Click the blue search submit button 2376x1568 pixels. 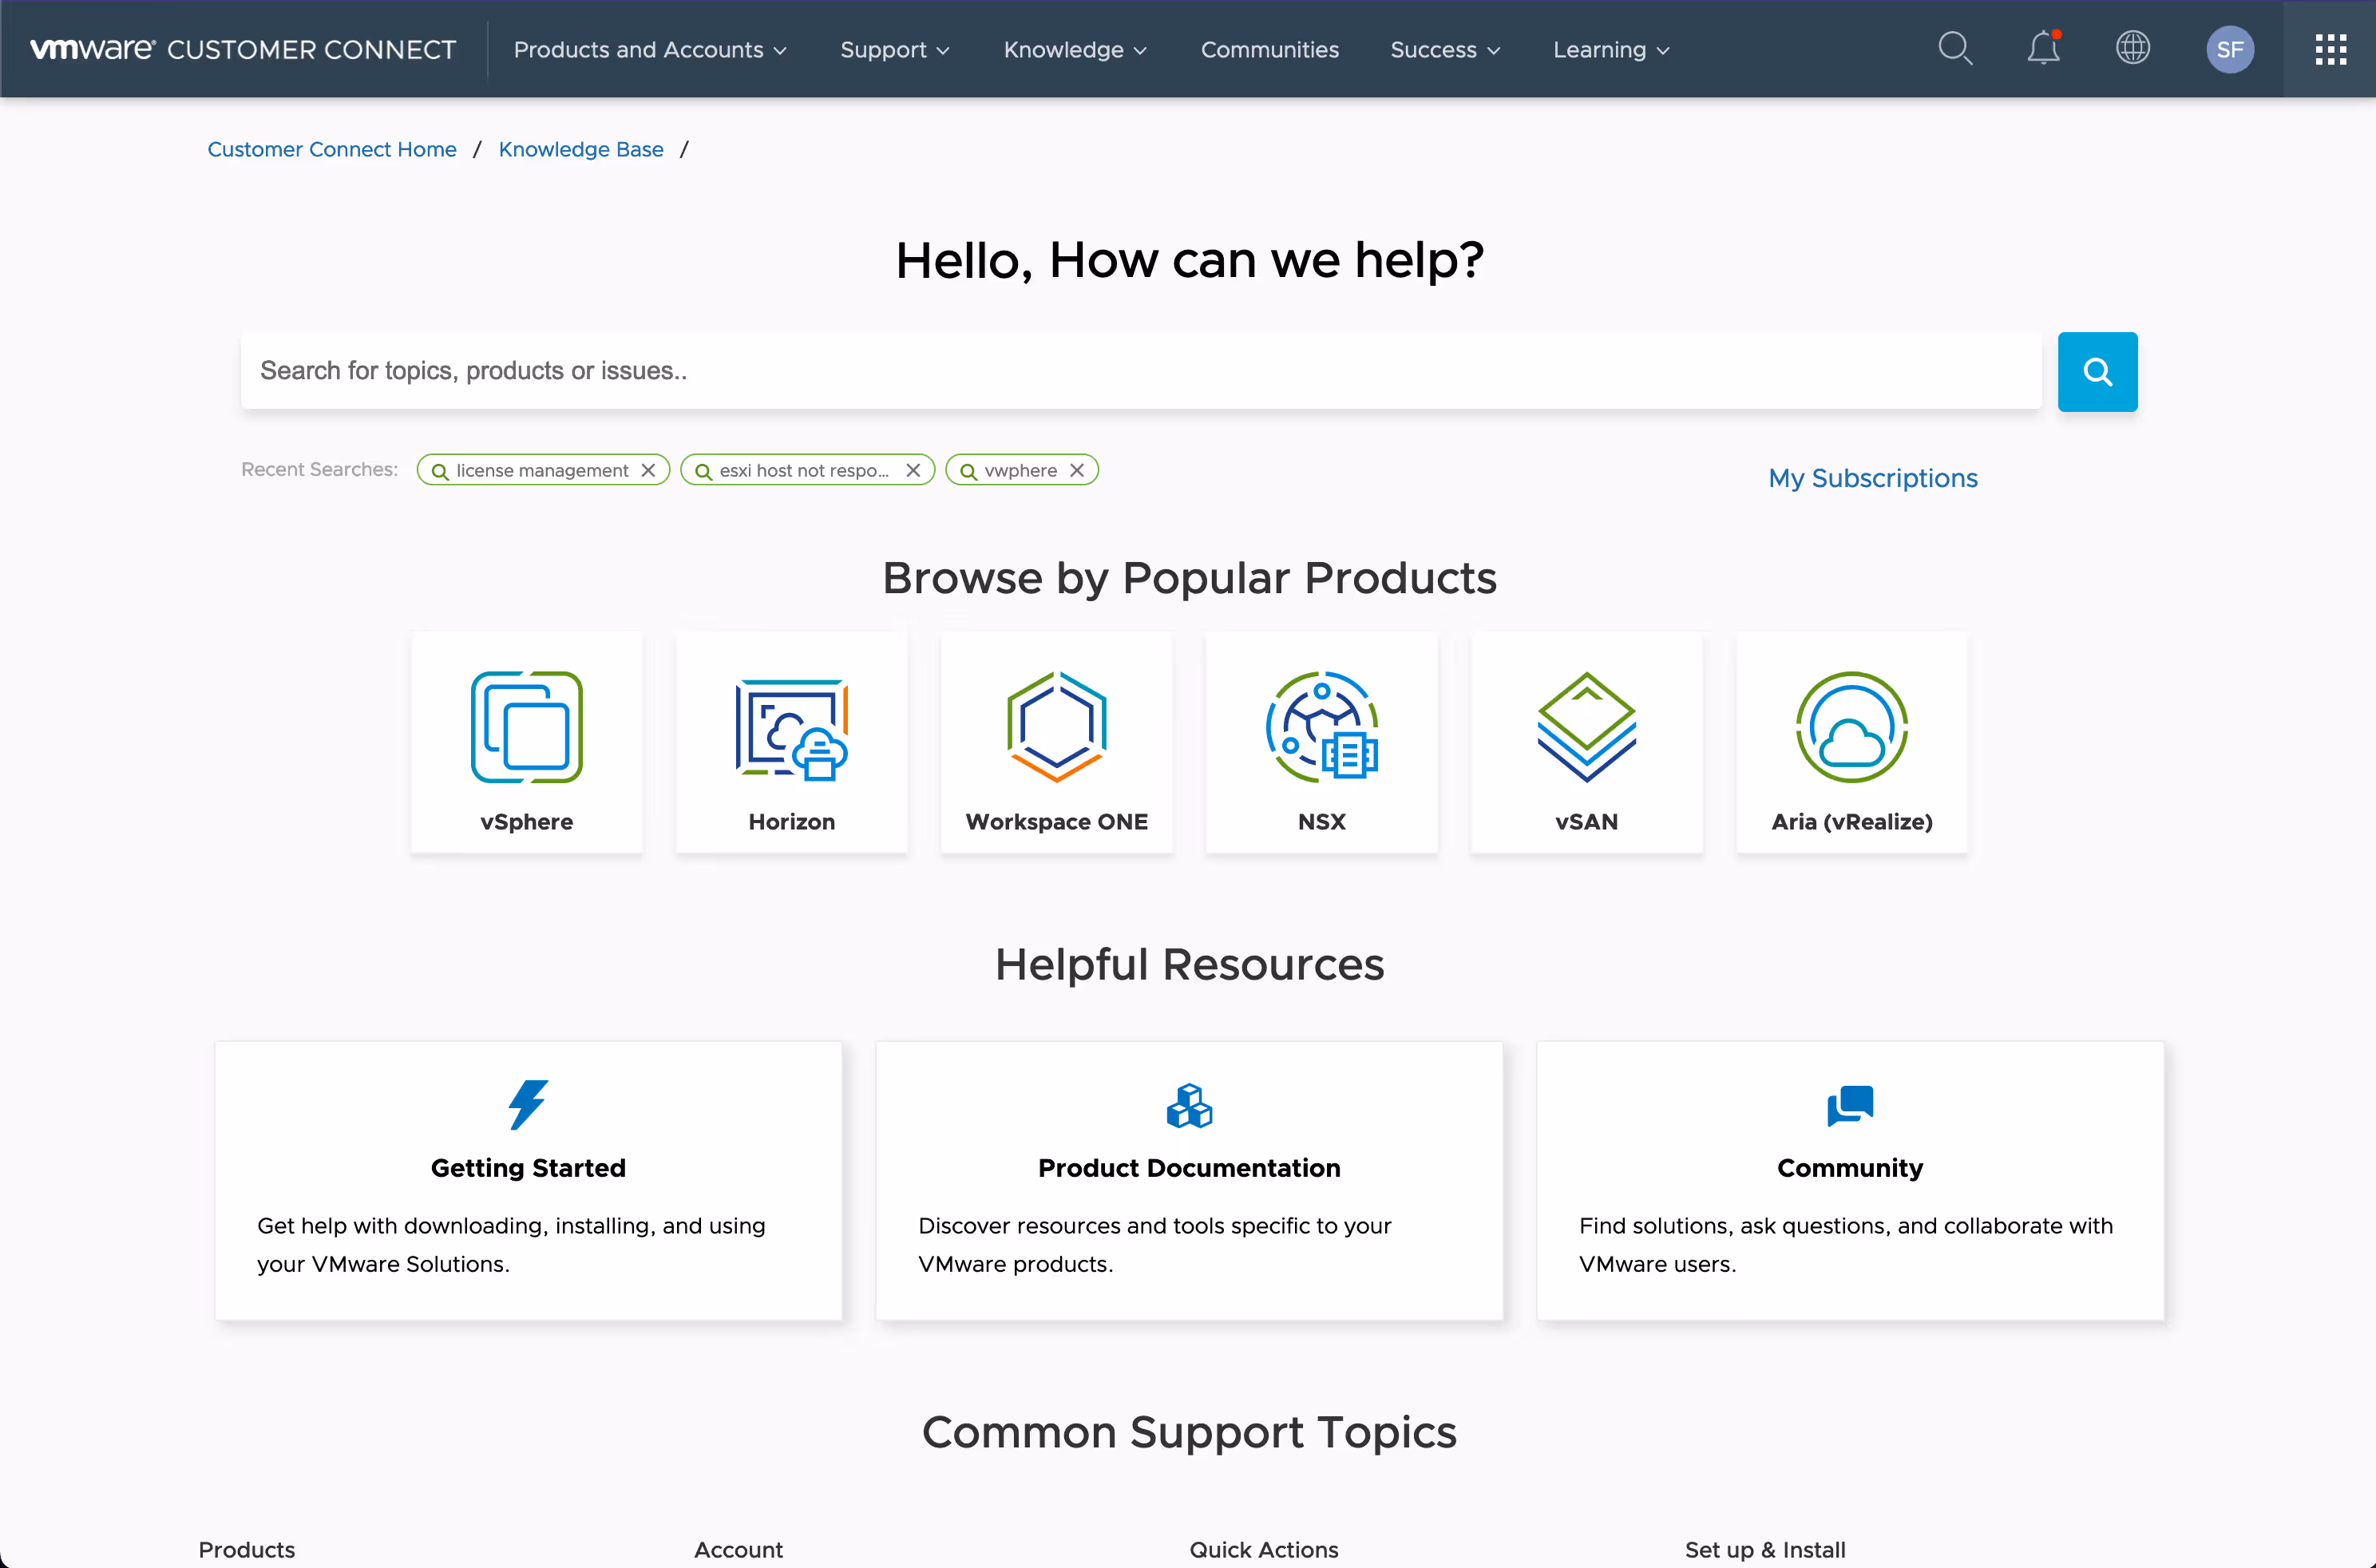click(2097, 371)
